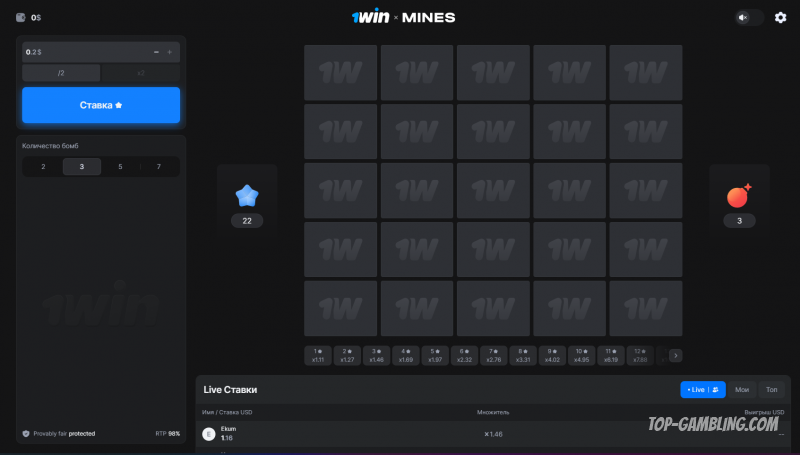
Task: Click the RTP 98% label
Action: pos(168,434)
